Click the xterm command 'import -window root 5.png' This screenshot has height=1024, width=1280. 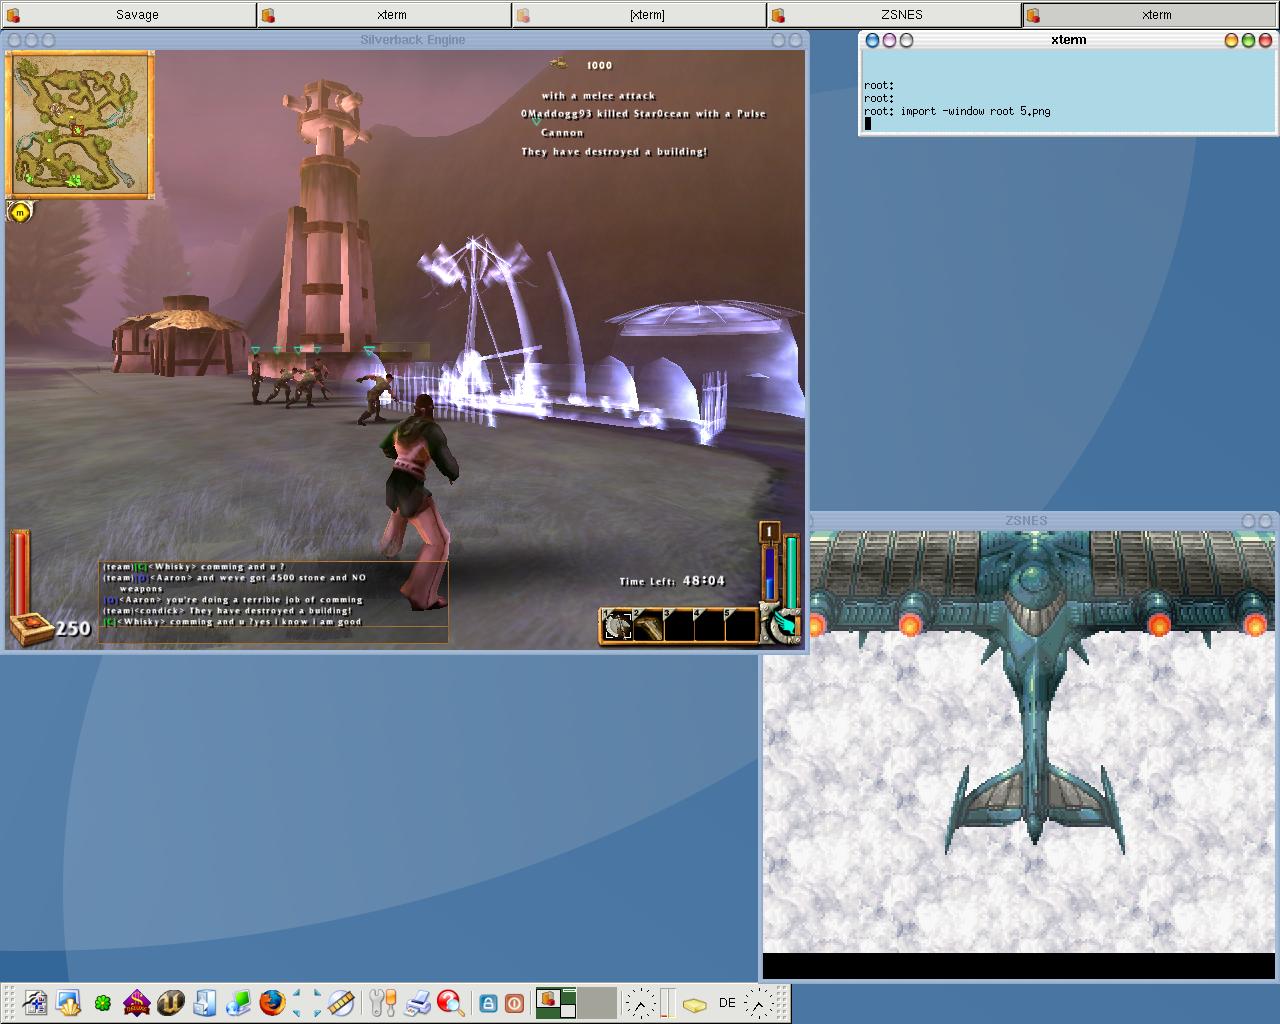pos(975,111)
